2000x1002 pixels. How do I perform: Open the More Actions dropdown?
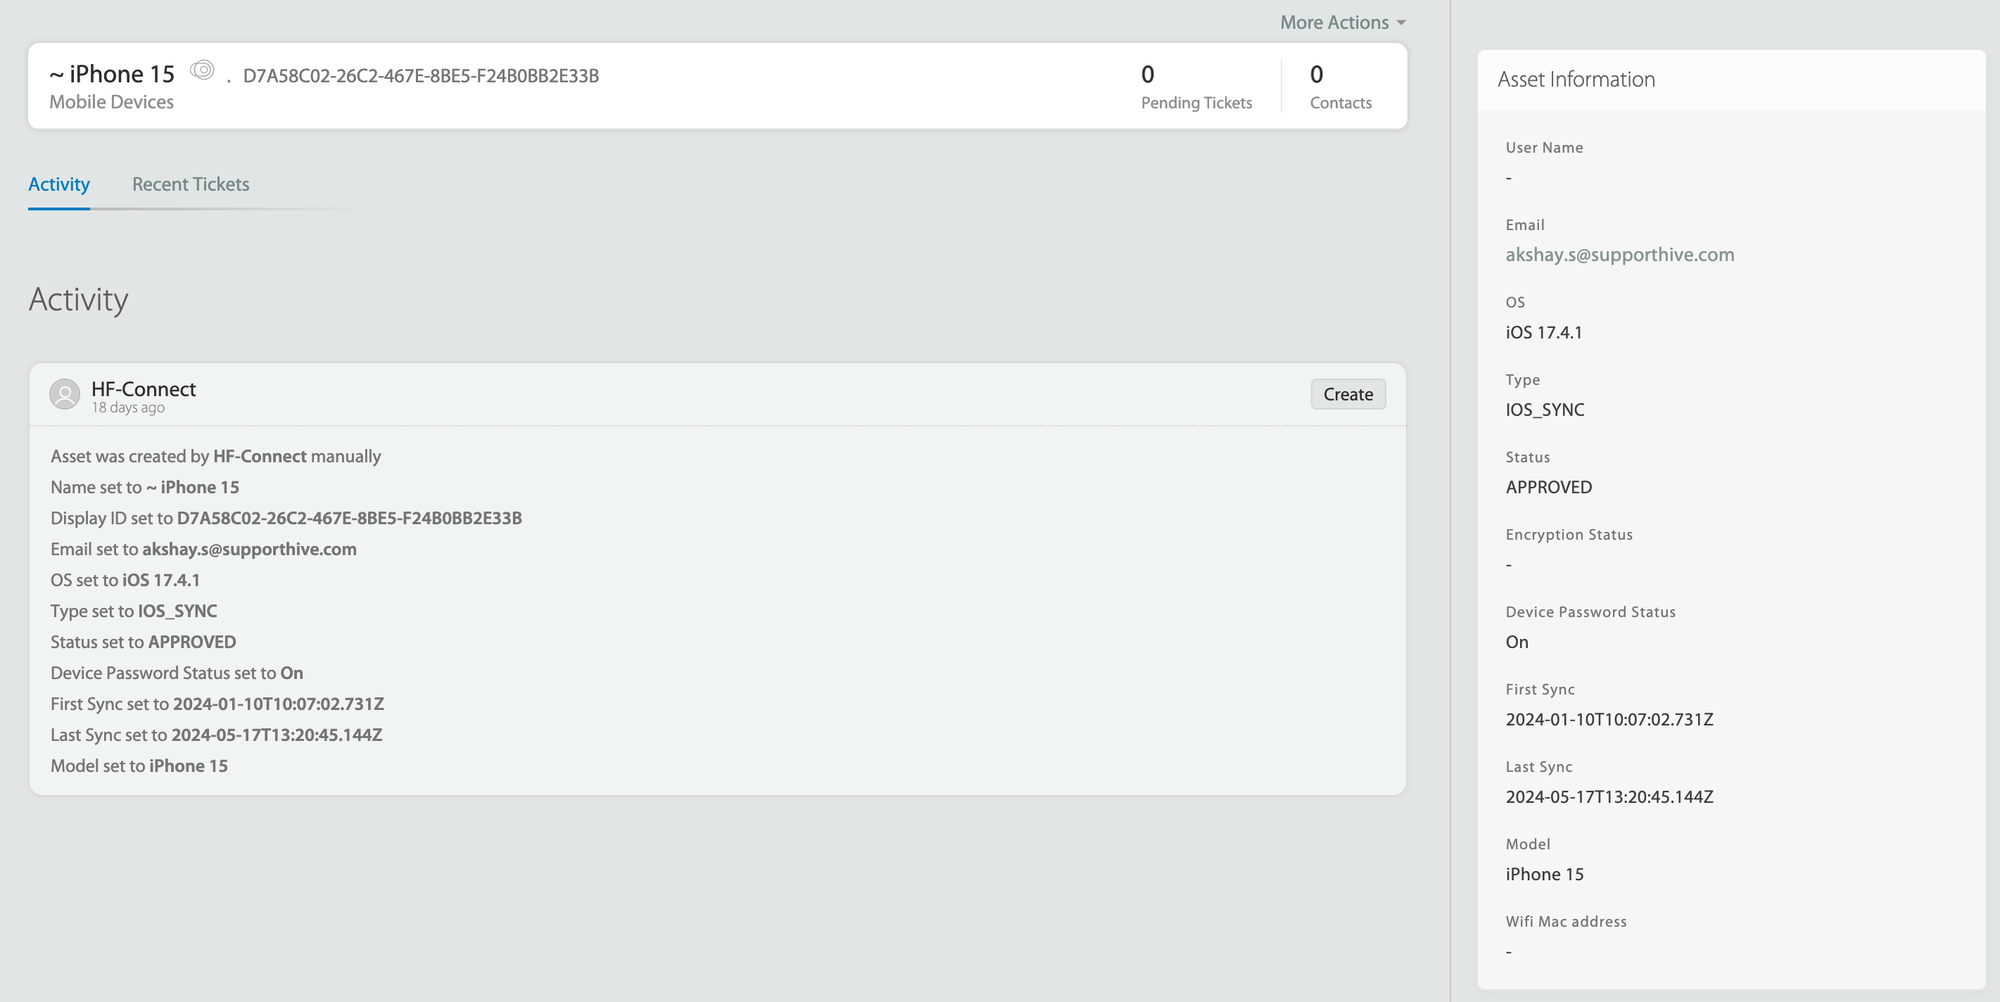(1334, 22)
